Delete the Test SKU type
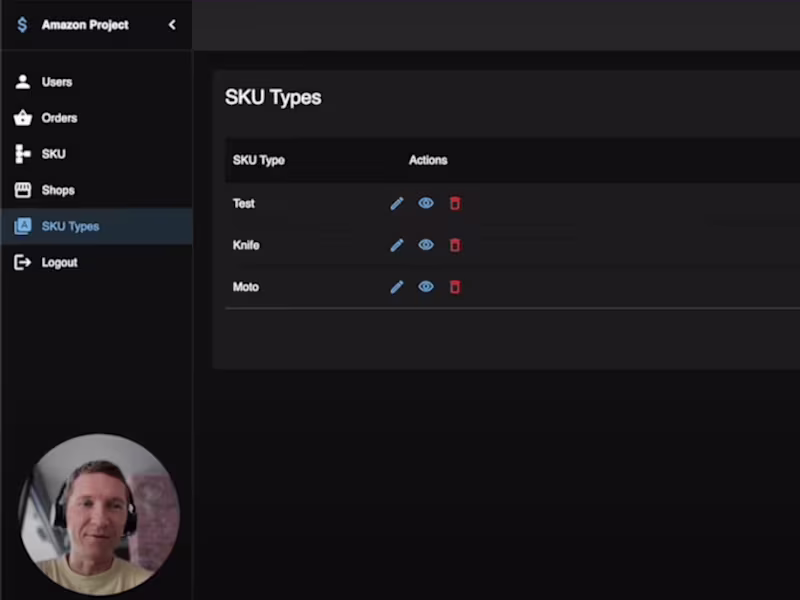Screen dimensions: 800x600 tap(455, 204)
